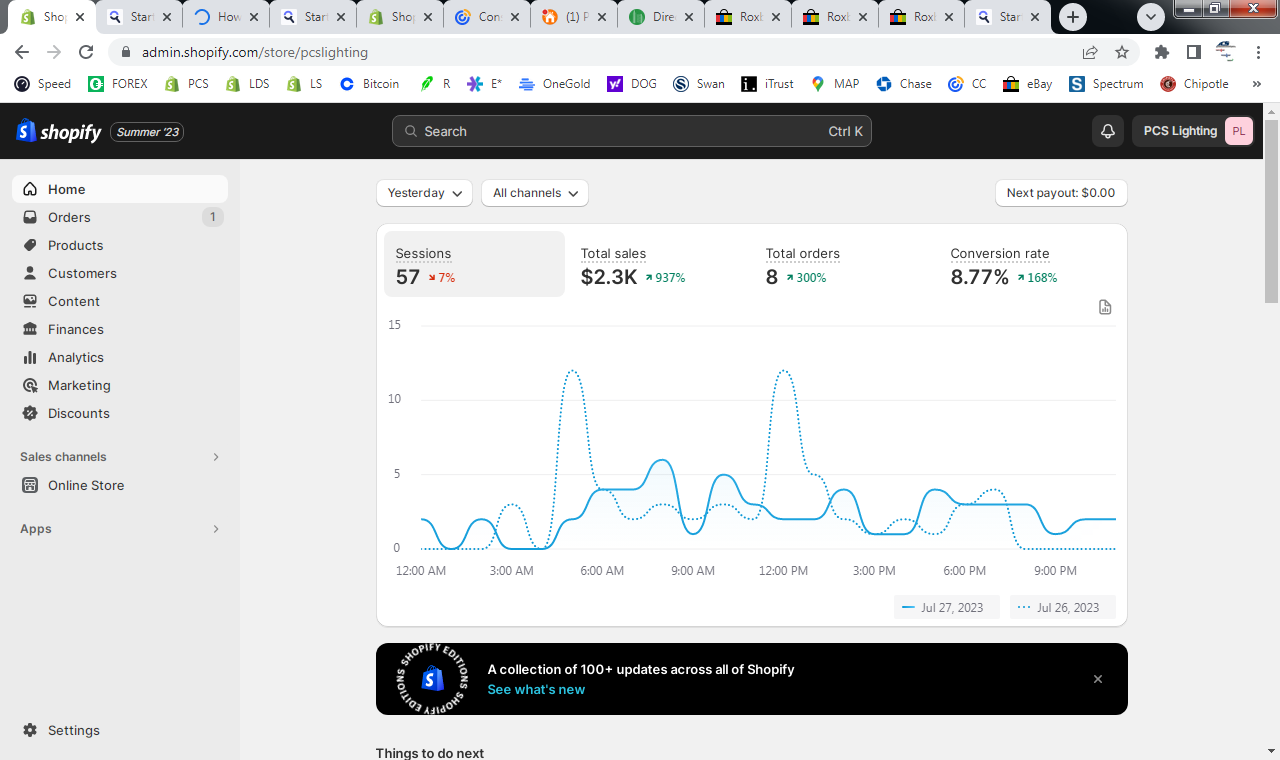Open the DOG bookmark
The width and height of the screenshot is (1280, 760).
[x=632, y=84]
